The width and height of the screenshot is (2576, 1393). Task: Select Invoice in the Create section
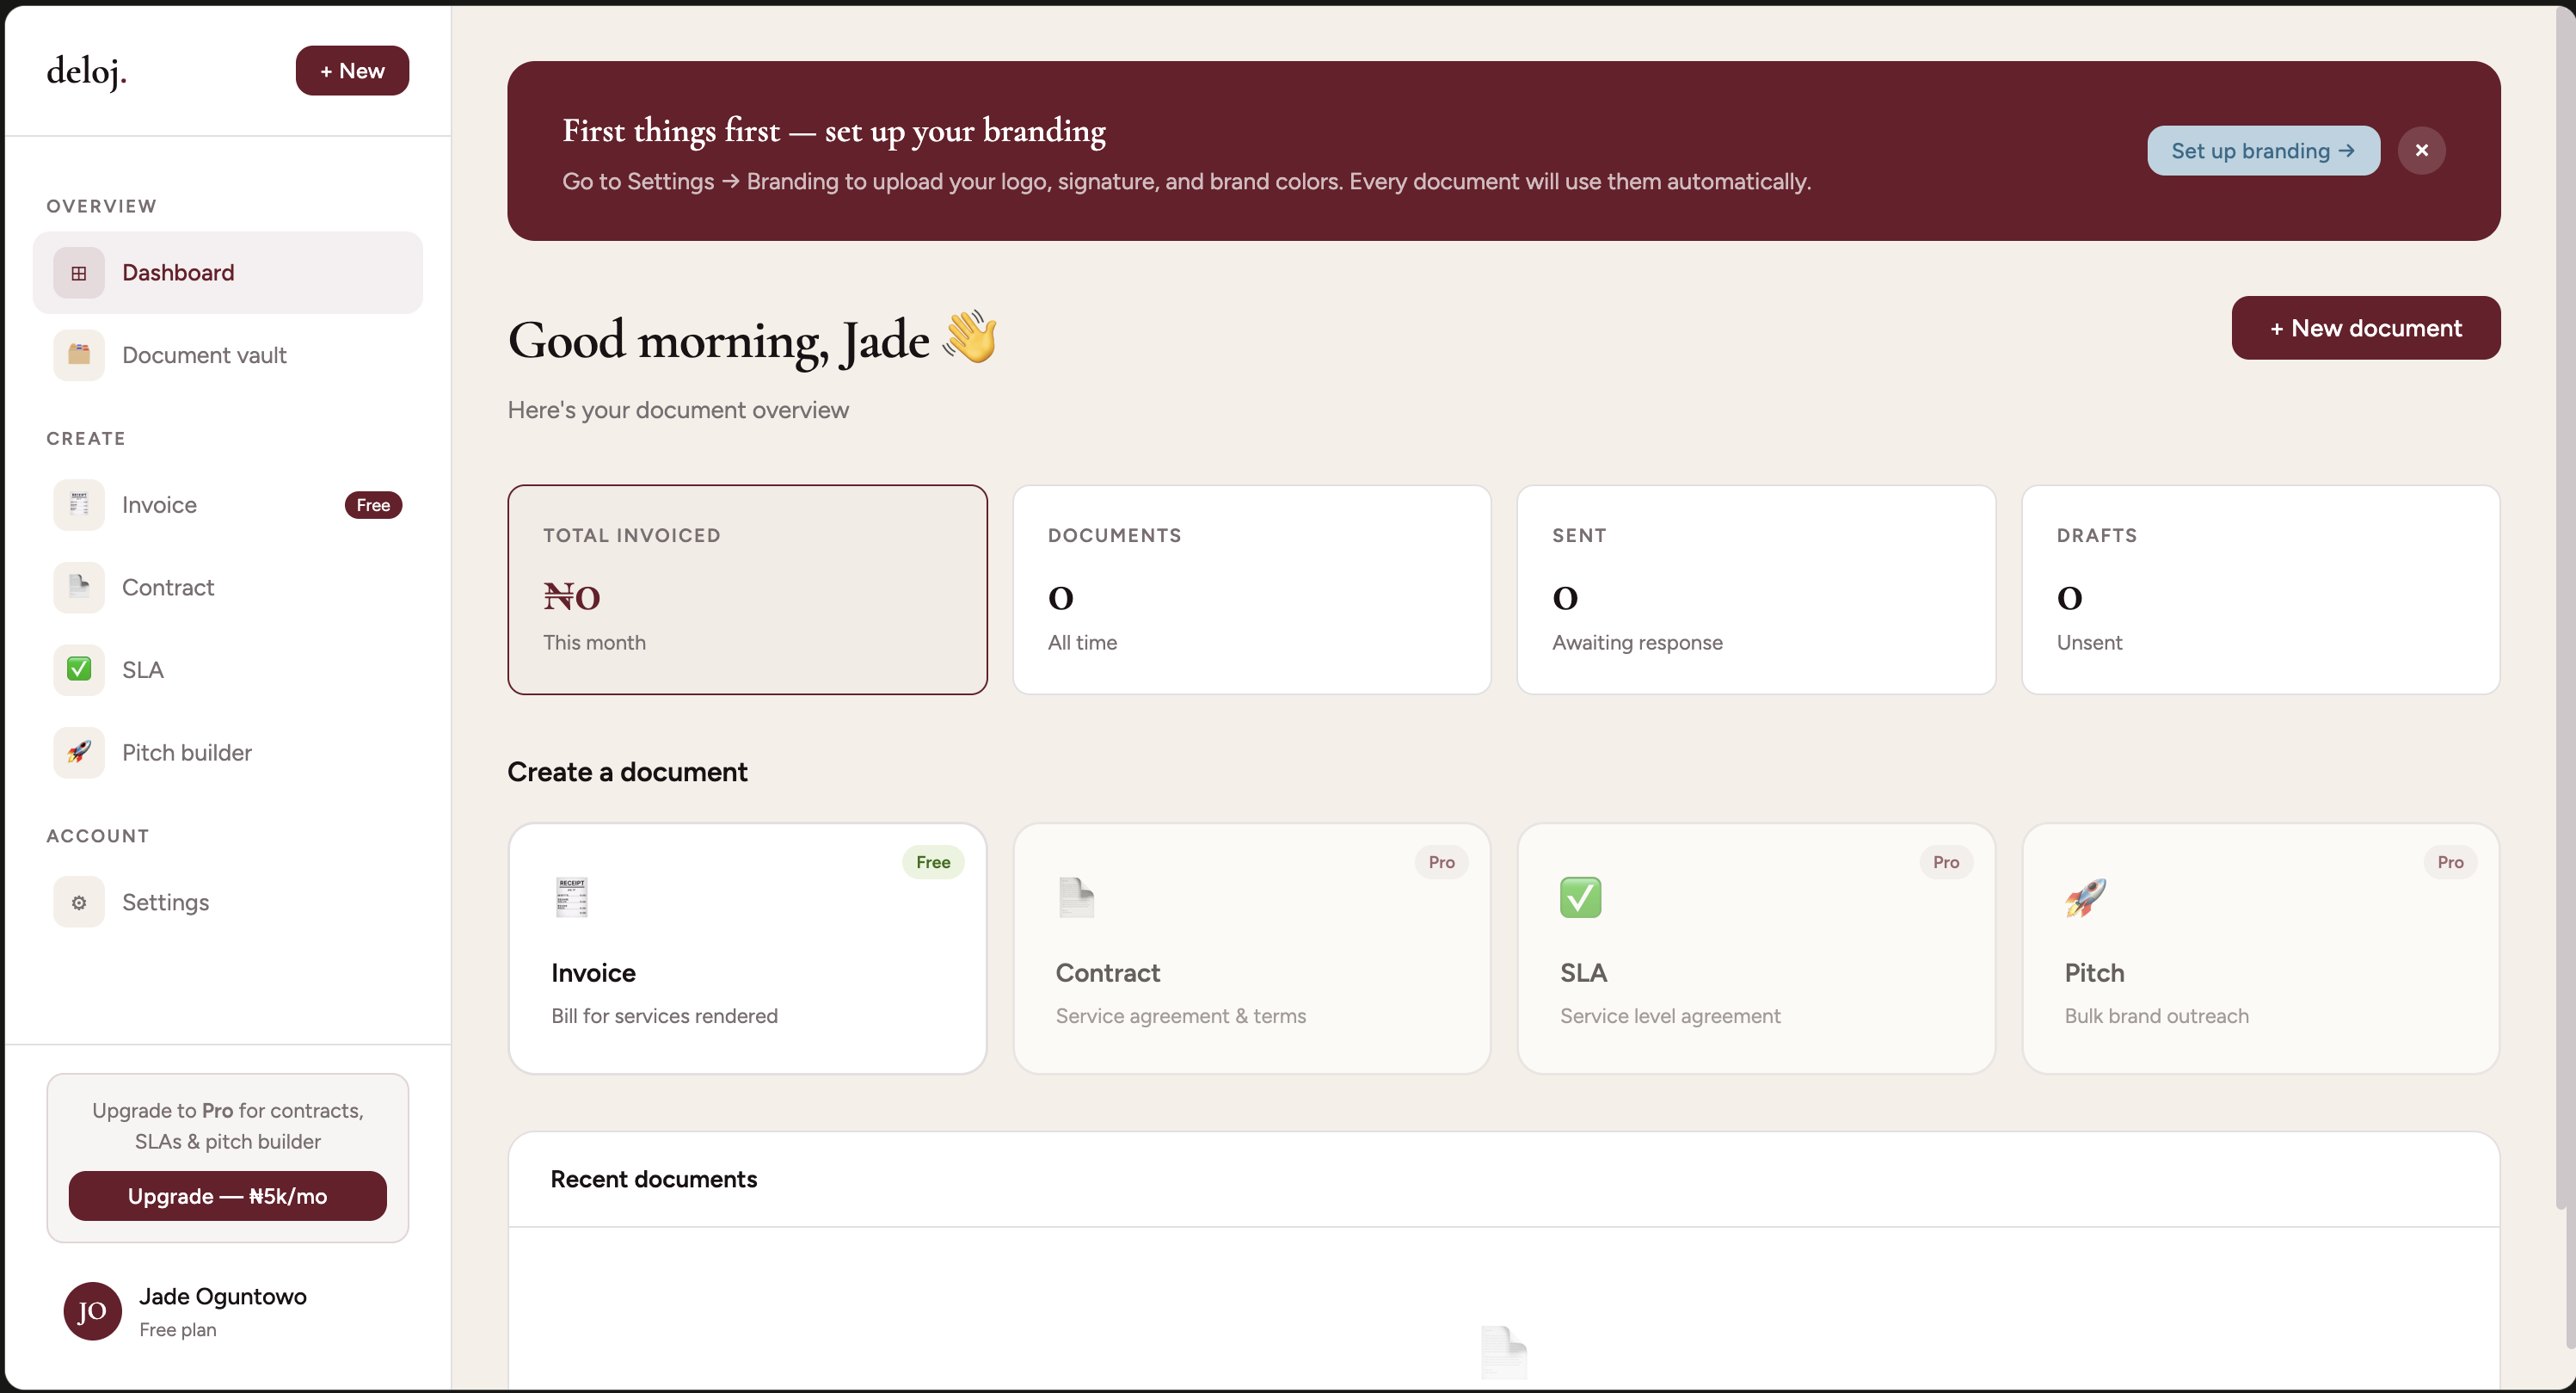228,505
